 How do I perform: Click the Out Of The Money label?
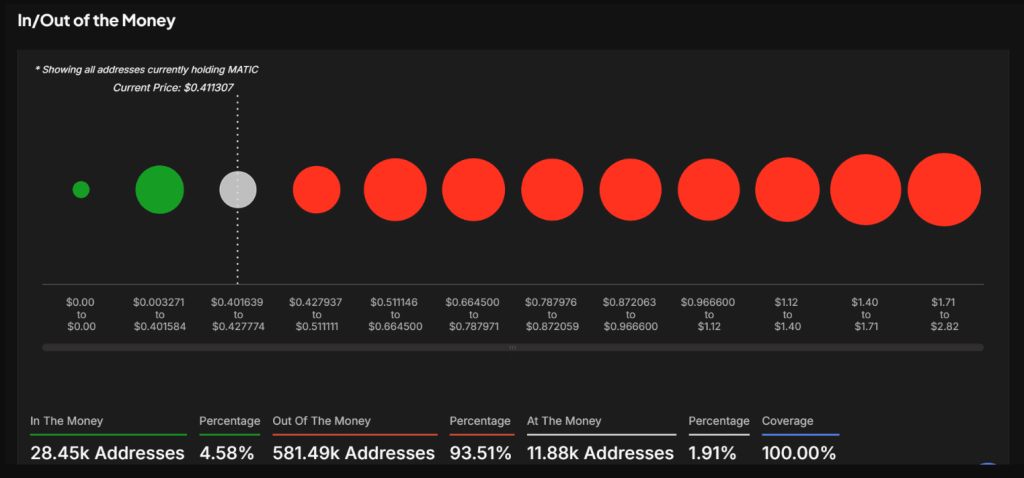pos(322,421)
